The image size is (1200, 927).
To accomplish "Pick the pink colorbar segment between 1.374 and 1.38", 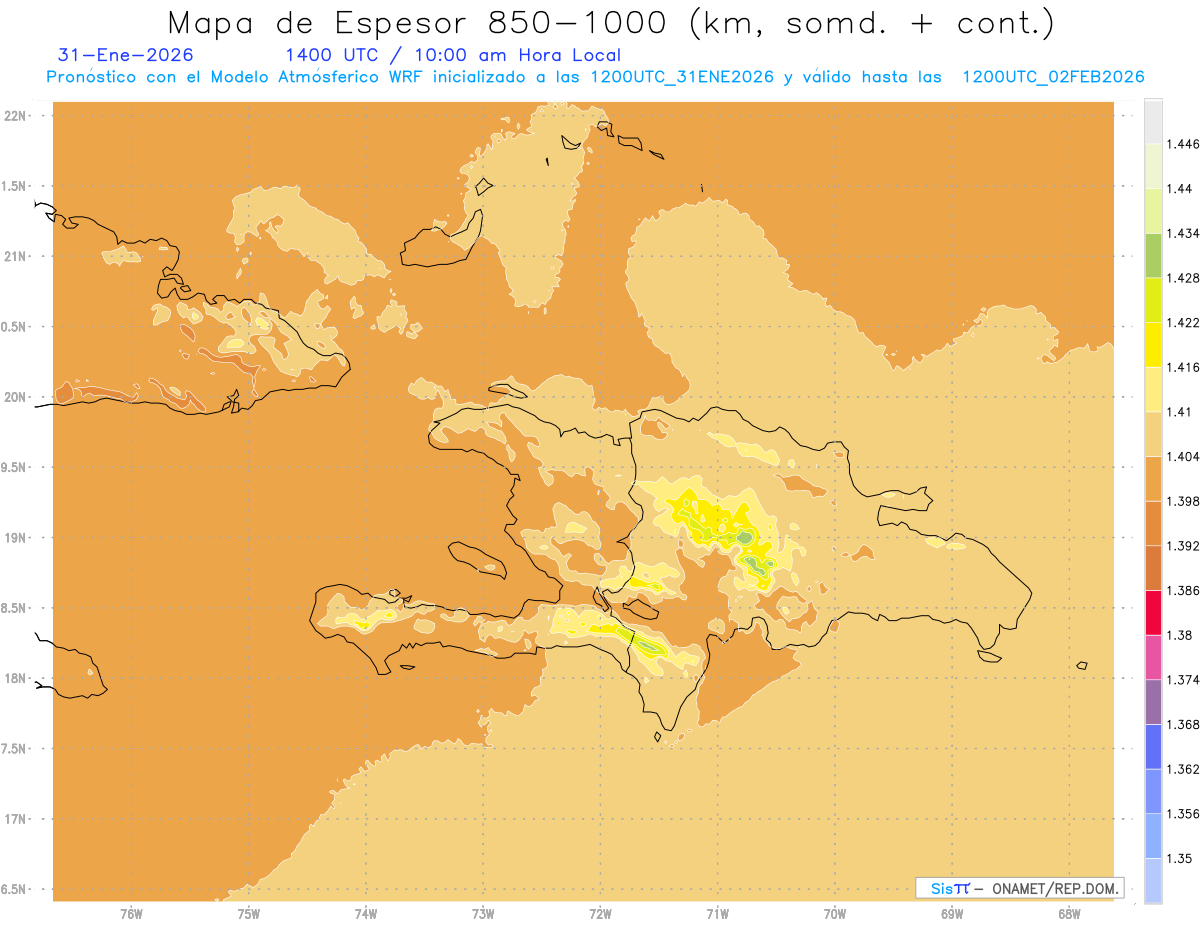I will tap(1153, 657).
